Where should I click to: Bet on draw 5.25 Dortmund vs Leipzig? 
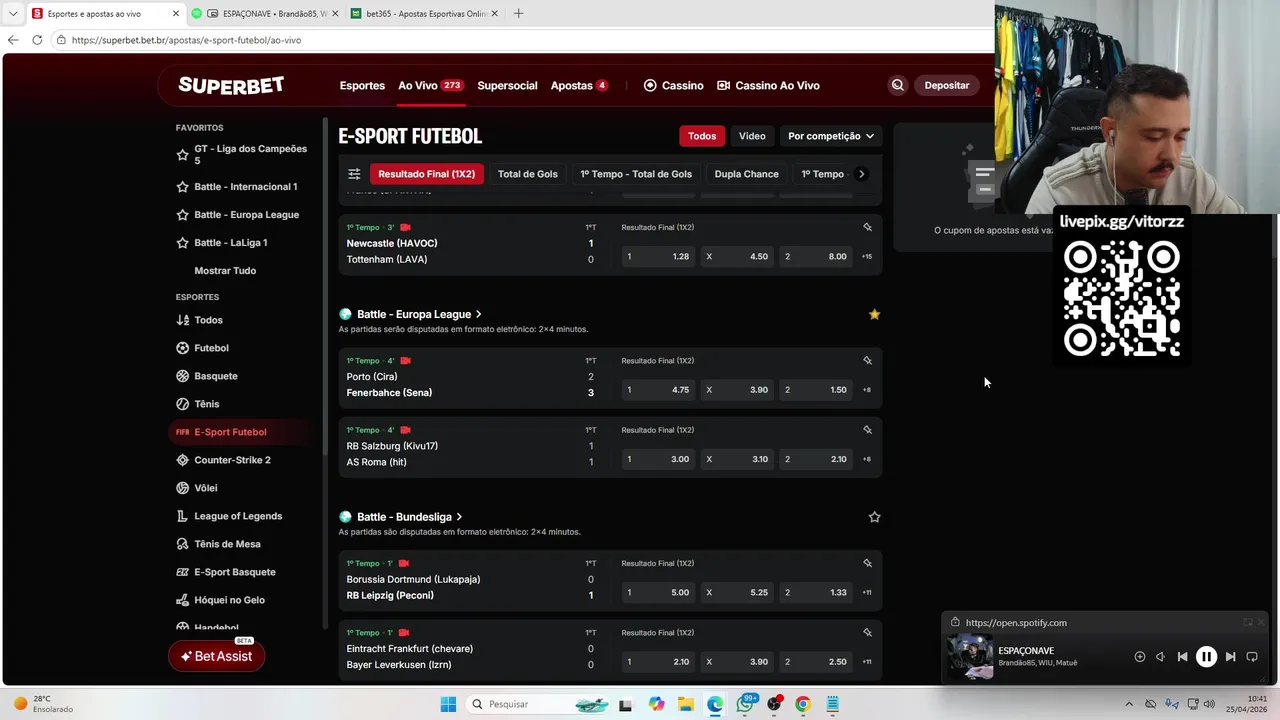click(x=737, y=593)
